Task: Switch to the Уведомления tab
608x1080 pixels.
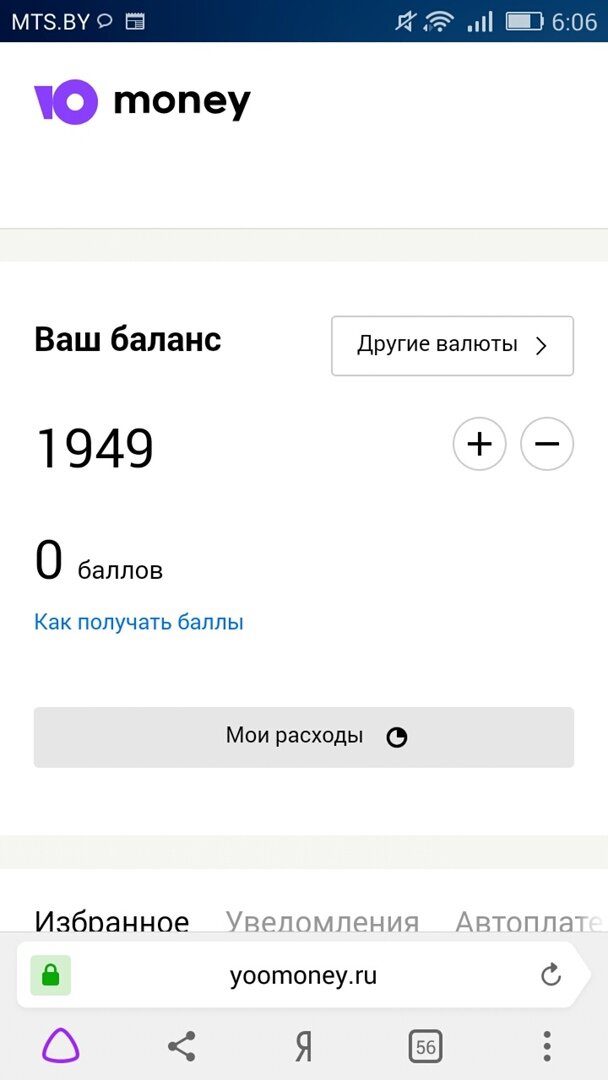Action: click(x=322, y=921)
